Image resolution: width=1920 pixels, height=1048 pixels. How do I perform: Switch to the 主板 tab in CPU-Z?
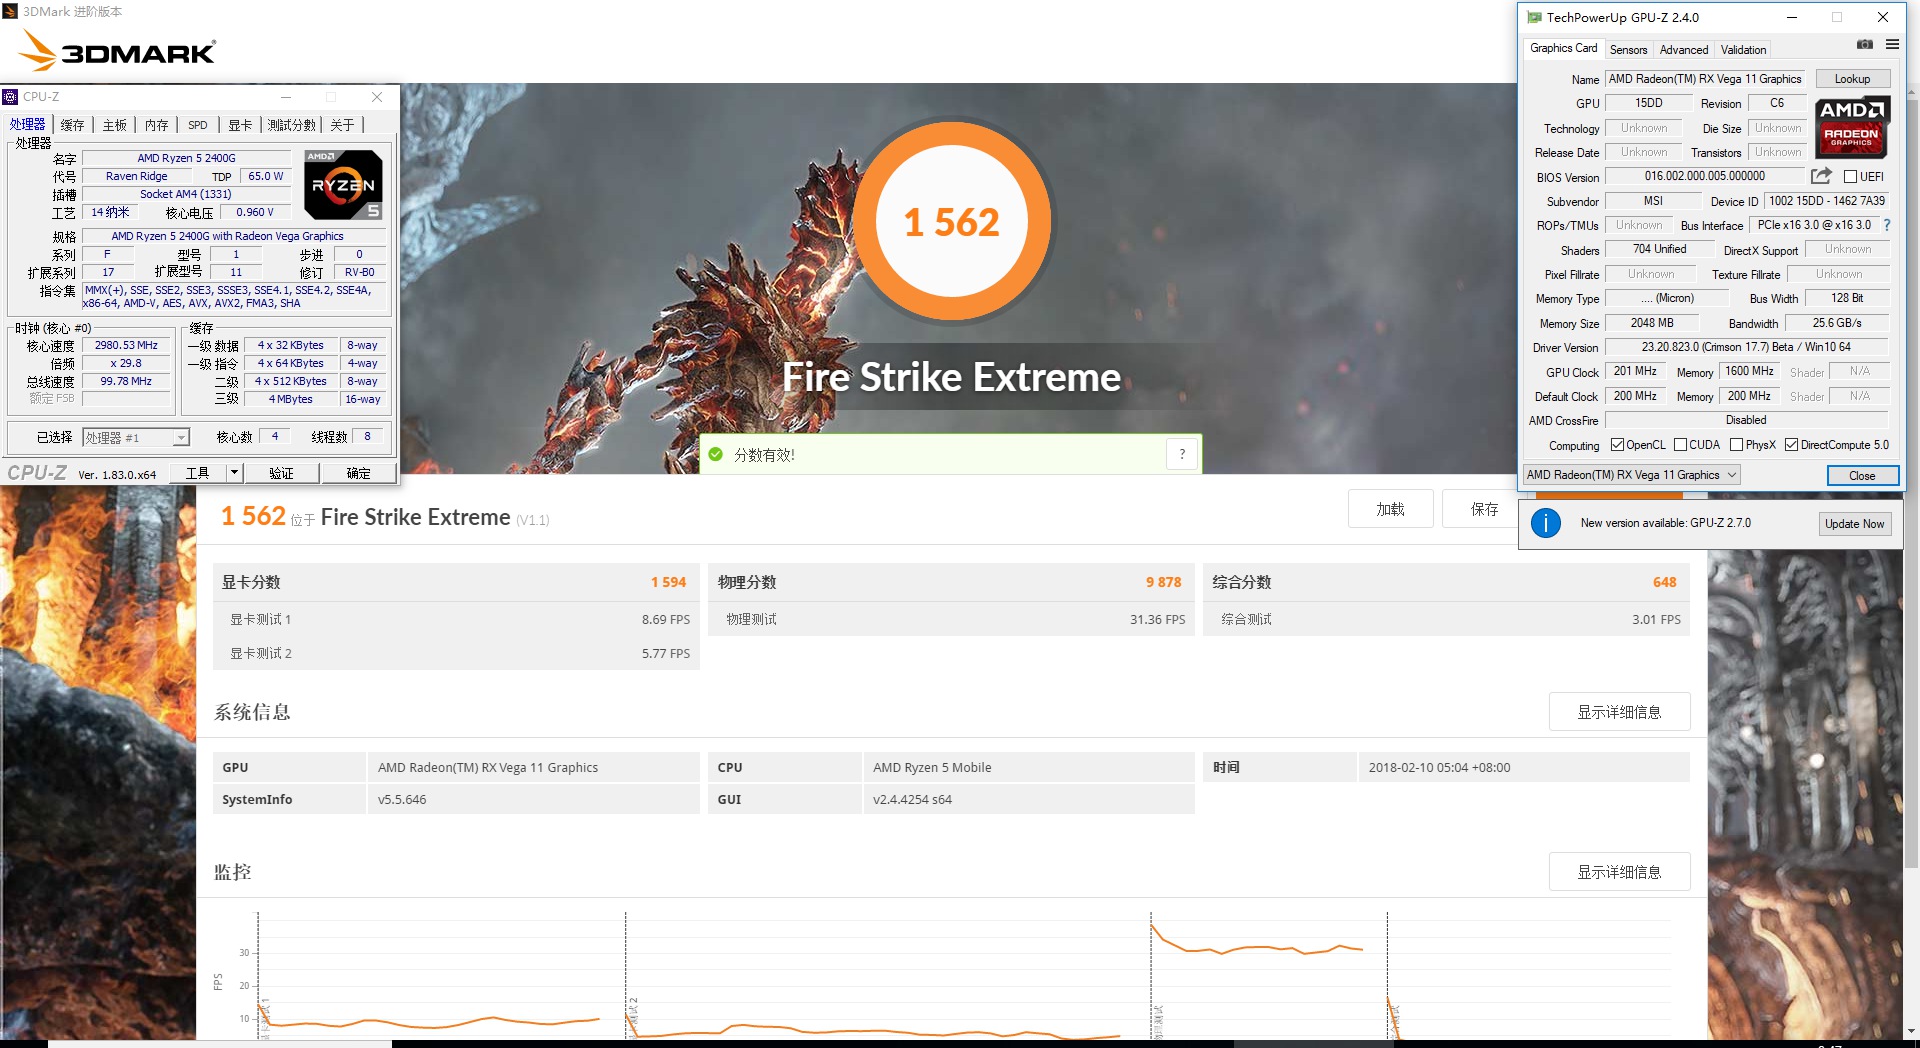point(115,125)
